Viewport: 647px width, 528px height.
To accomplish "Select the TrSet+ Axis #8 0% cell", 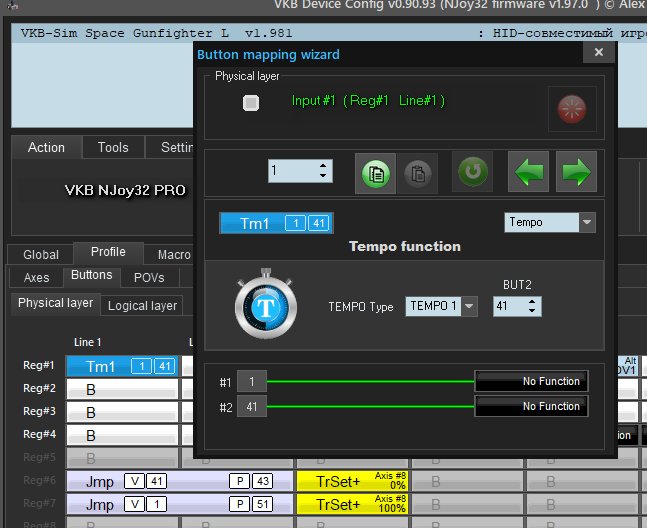I will tap(352, 481).
